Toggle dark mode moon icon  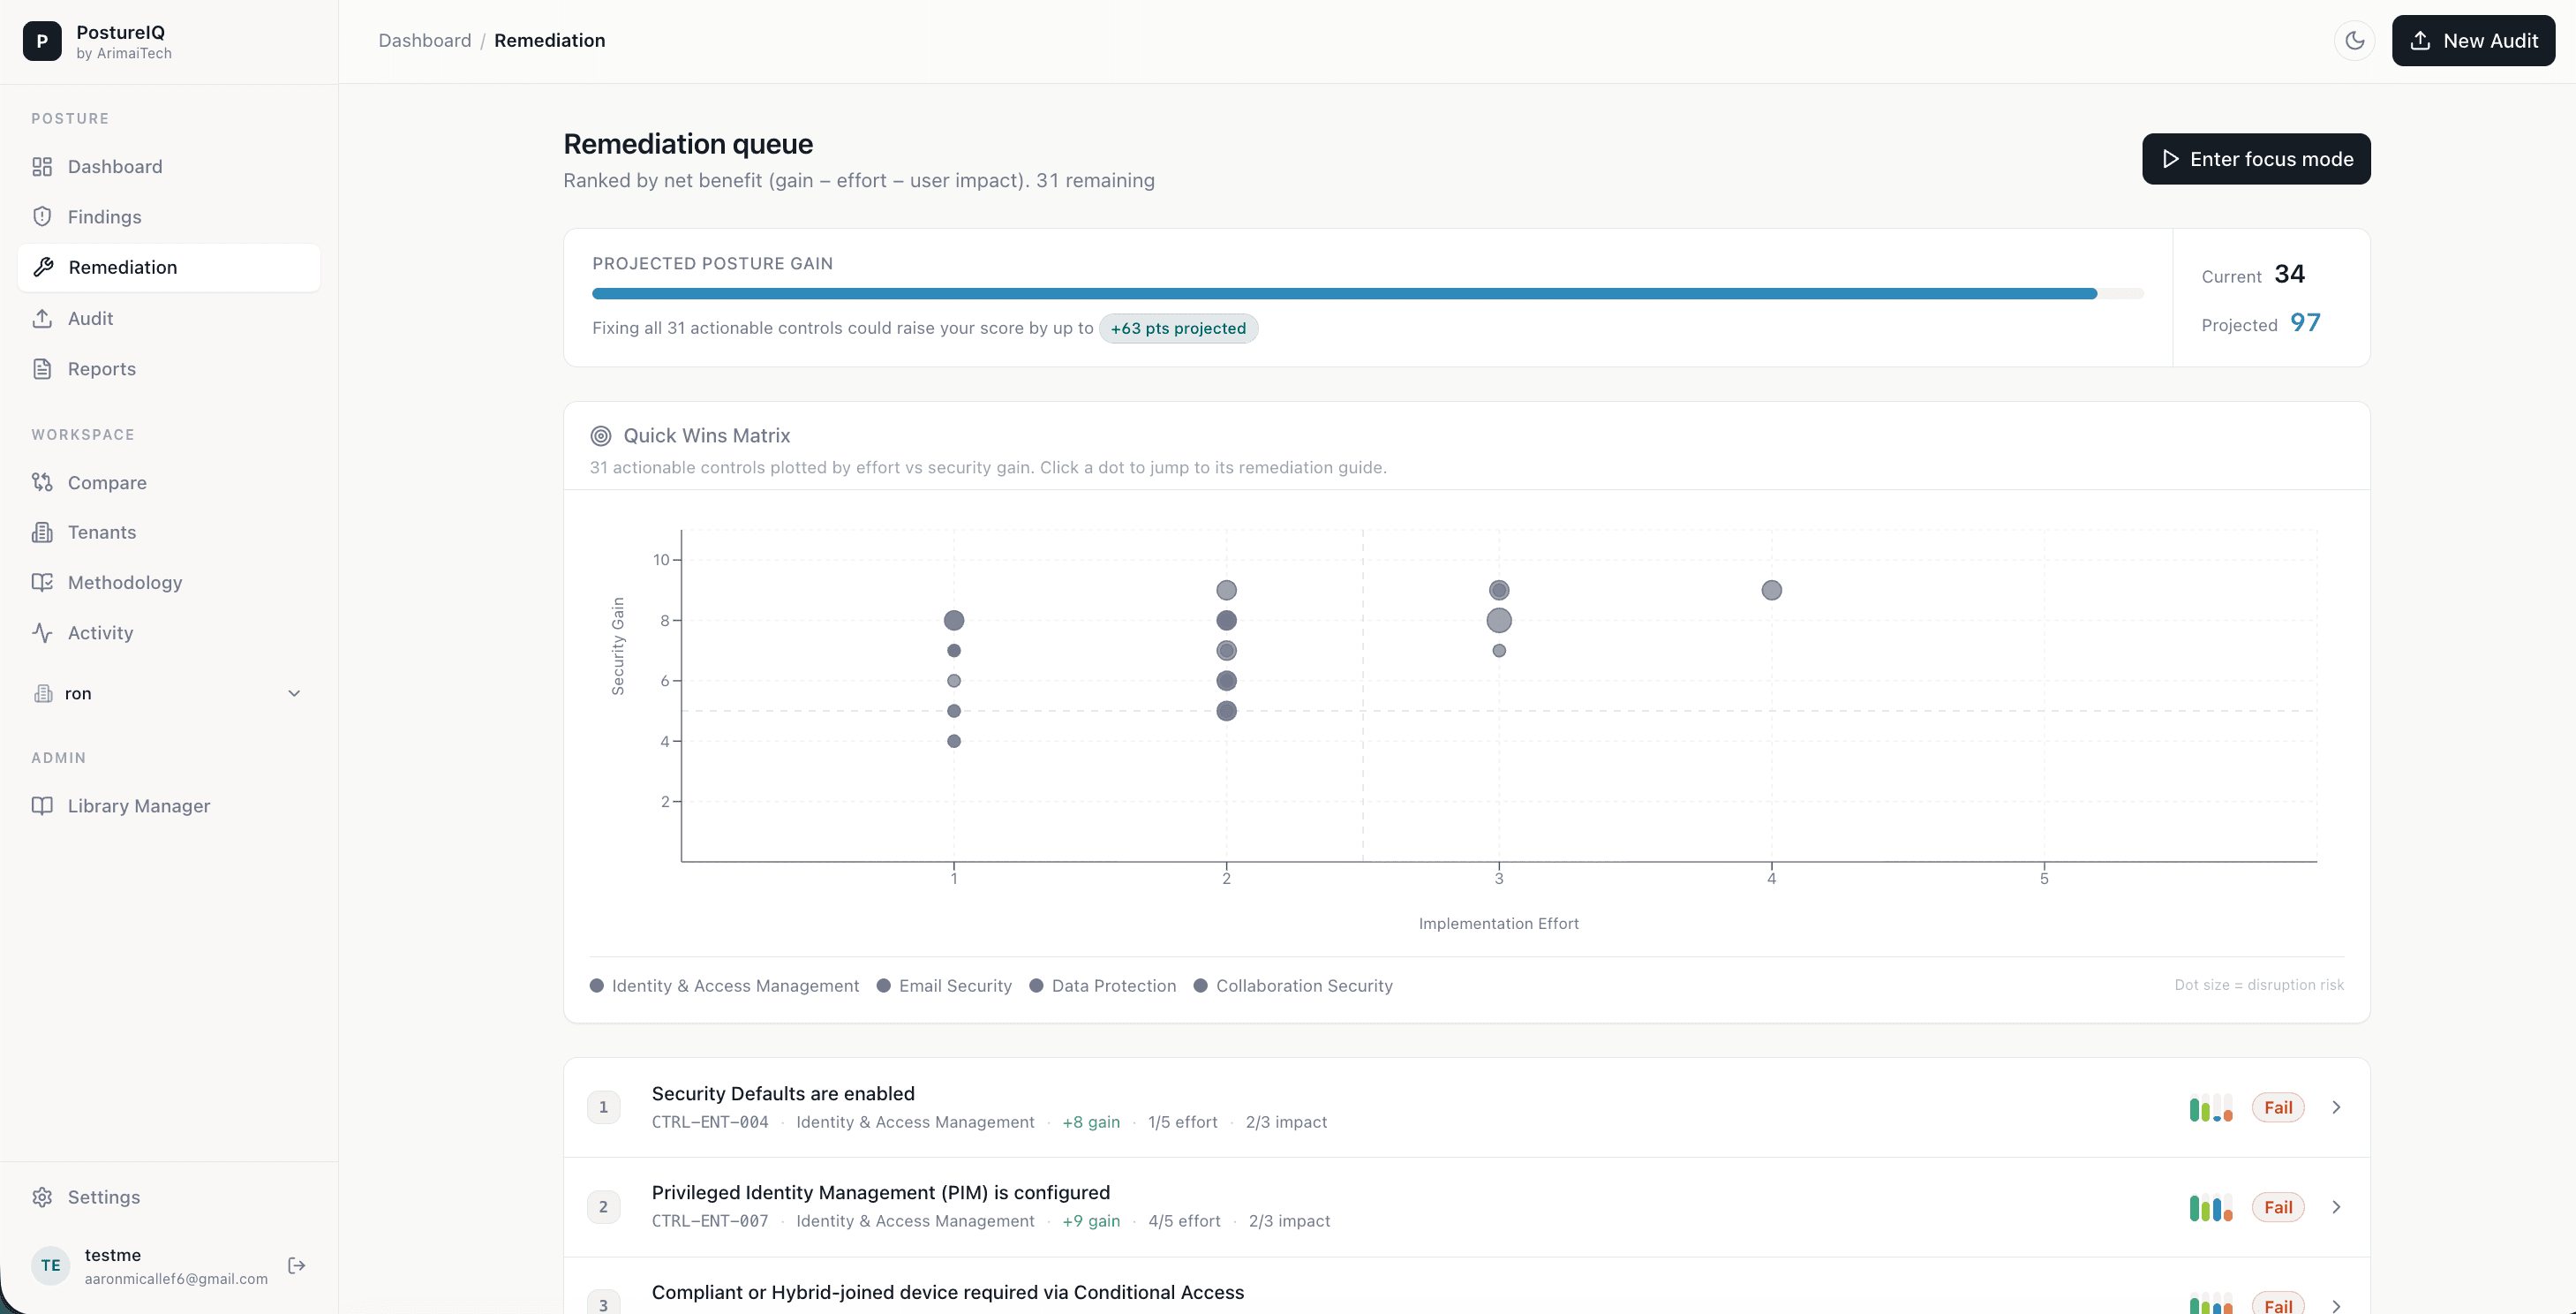2355,41
